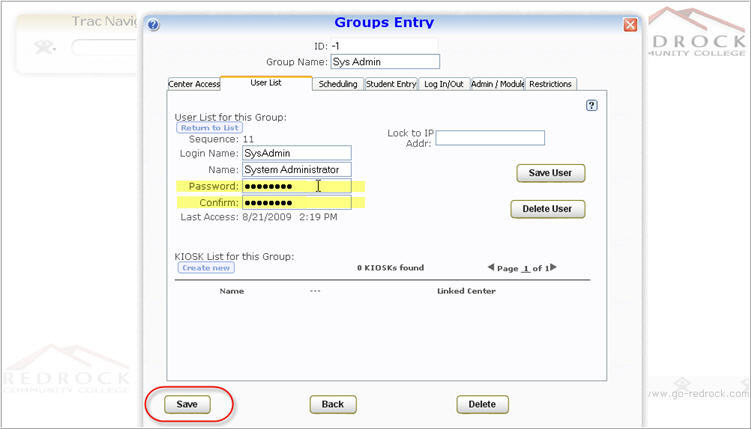Click the help icon in the dialog title bar

154,25
